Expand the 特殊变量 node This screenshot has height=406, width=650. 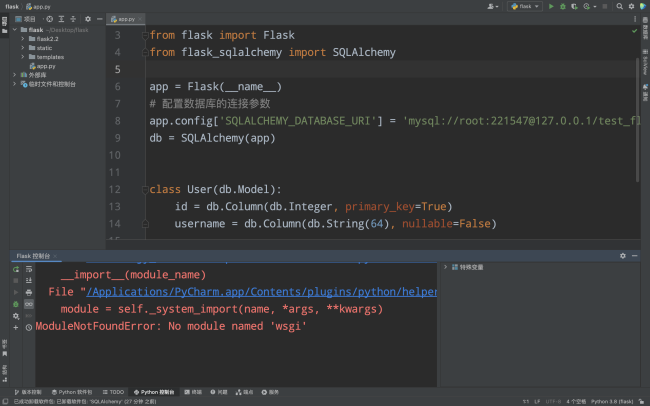446,267
